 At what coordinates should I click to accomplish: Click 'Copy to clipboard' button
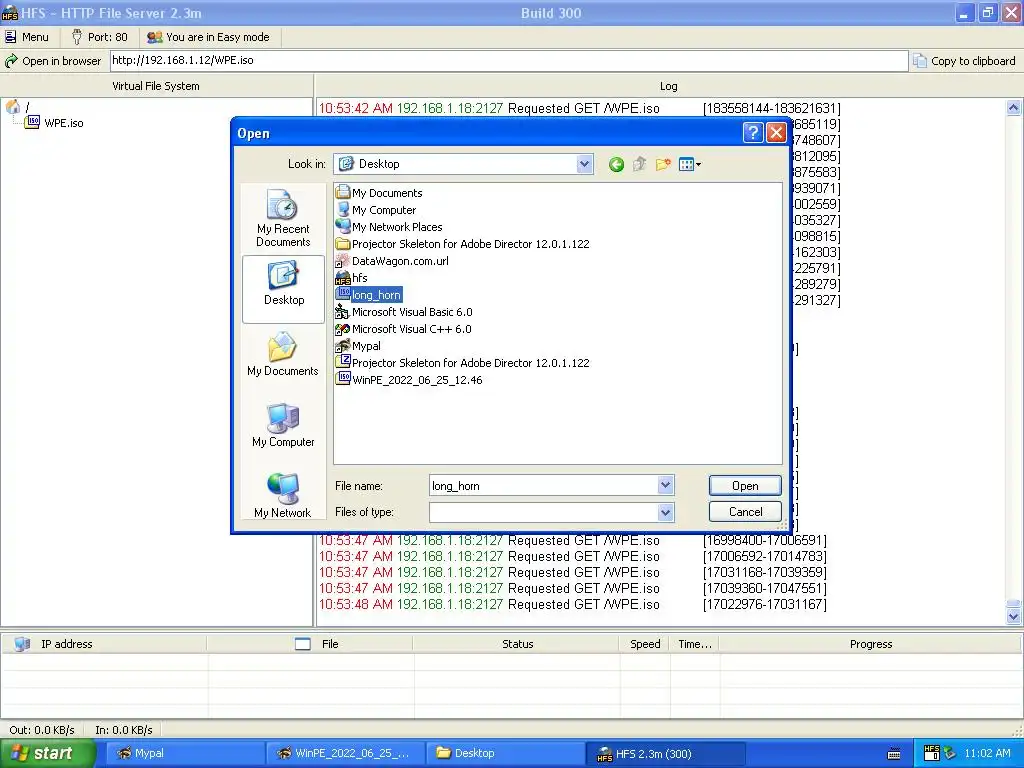[964, 61]
